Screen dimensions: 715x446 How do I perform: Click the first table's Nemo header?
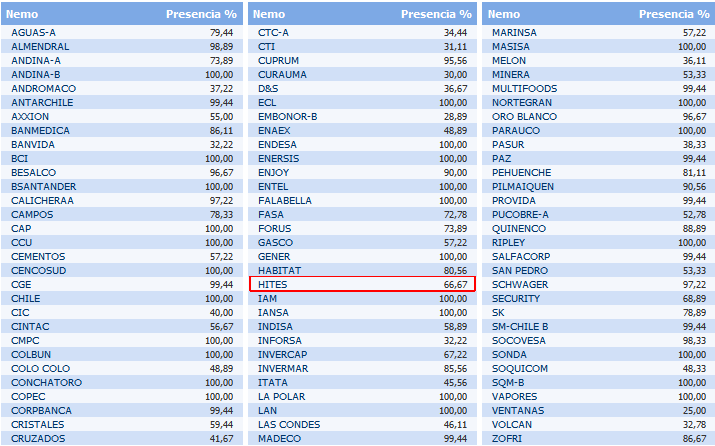[23, 15]
